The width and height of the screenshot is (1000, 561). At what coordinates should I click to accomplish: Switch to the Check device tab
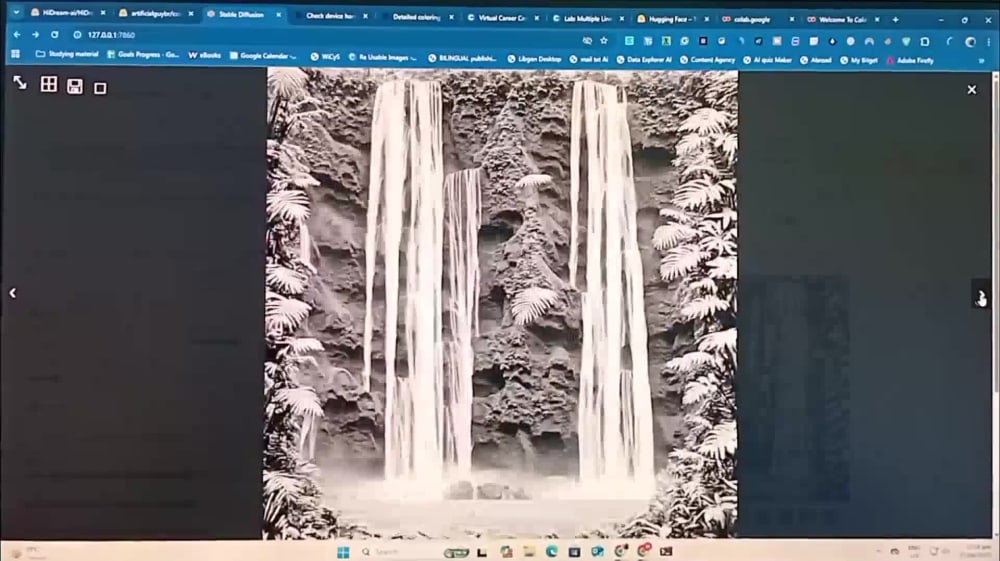330,16
